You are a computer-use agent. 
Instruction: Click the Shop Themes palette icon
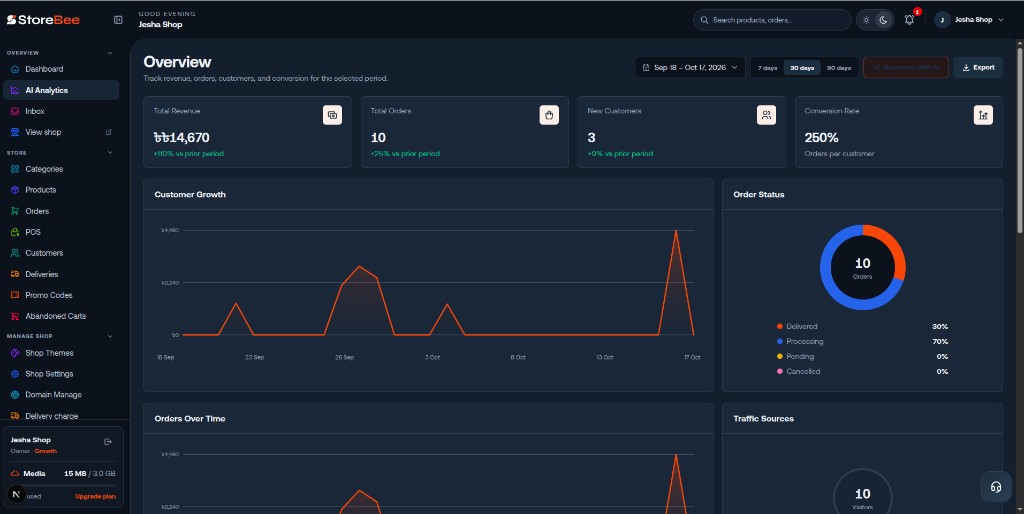point(15,353)
